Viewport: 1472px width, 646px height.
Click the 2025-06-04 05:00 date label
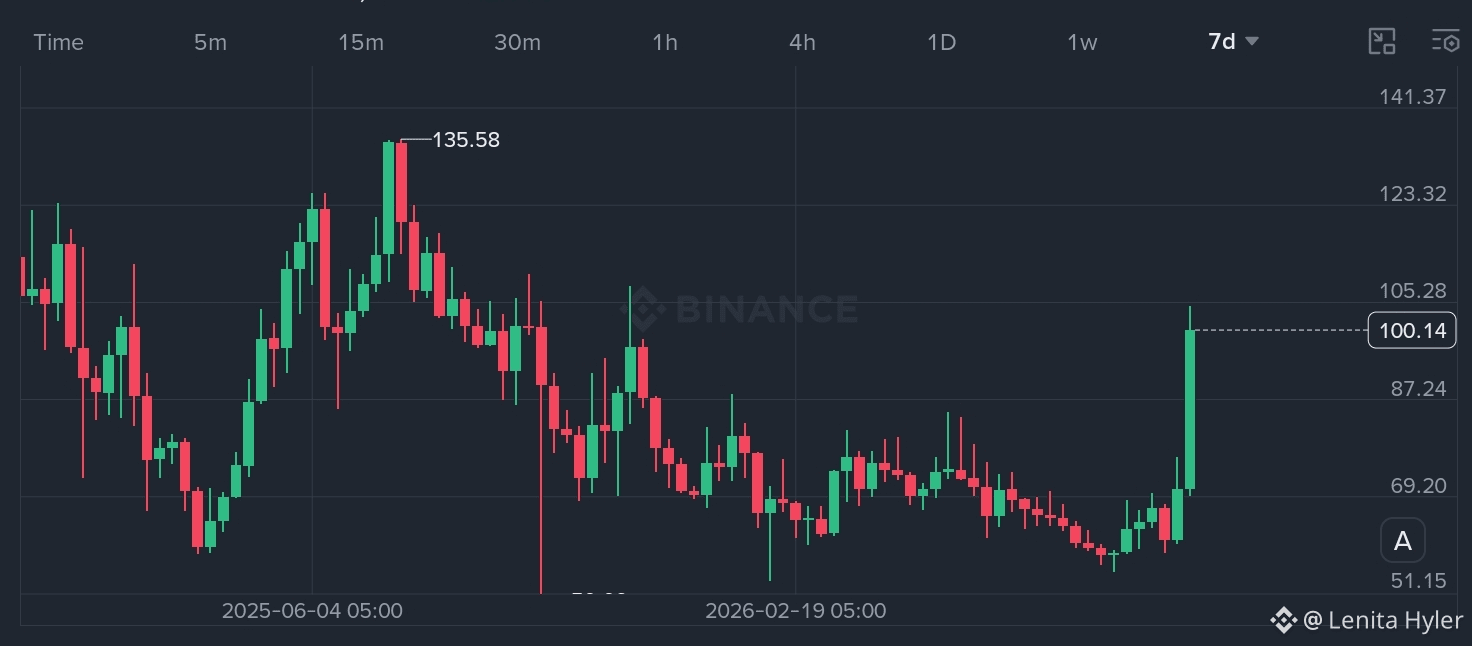tap(312, 610)
